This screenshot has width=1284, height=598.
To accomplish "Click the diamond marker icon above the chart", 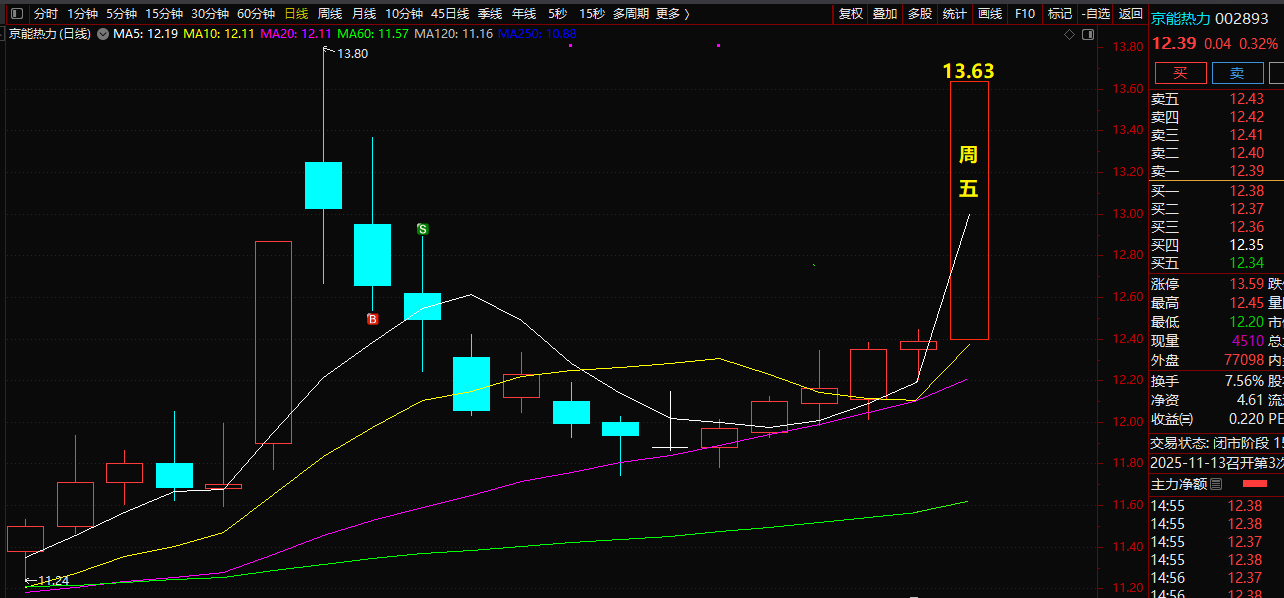I will pyautogui.click(x=1070, y=34).
